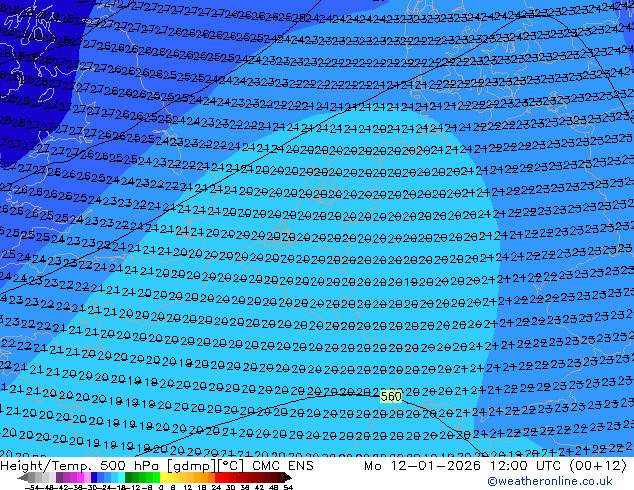Select the dark blue -30°C legend swatch
634x490 pixels.
pyautogui.click(x=94, y=477)
